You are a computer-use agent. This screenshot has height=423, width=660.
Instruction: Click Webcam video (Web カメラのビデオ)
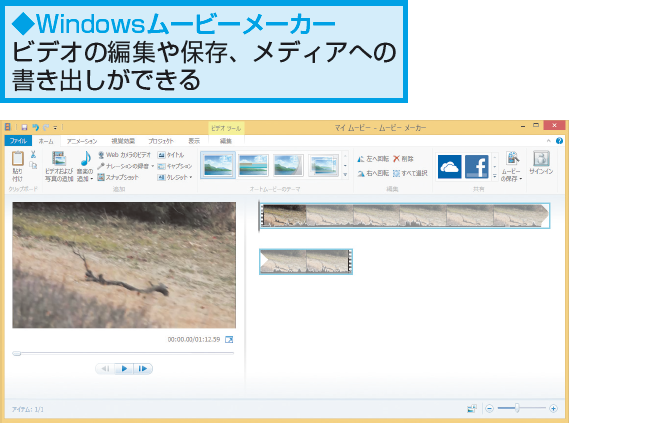pos(125,155)
